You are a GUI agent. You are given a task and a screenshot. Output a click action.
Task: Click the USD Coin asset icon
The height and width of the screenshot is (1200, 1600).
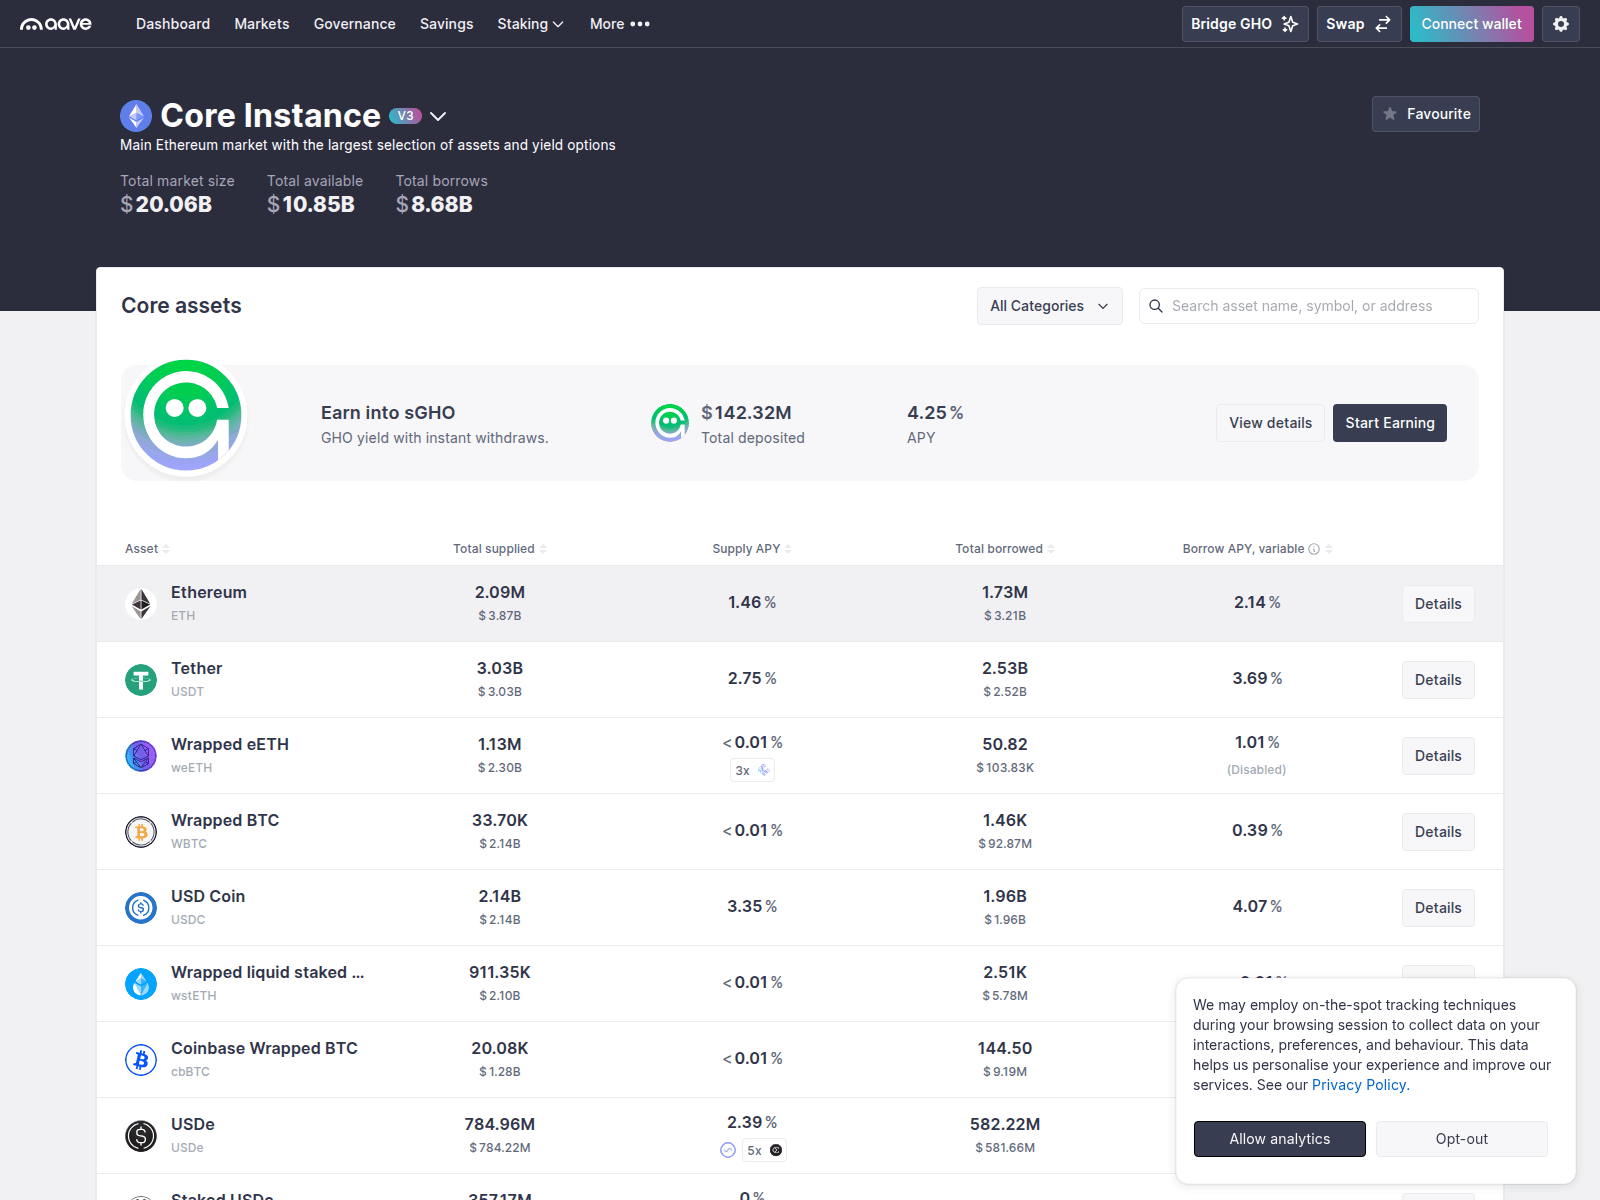141,908
